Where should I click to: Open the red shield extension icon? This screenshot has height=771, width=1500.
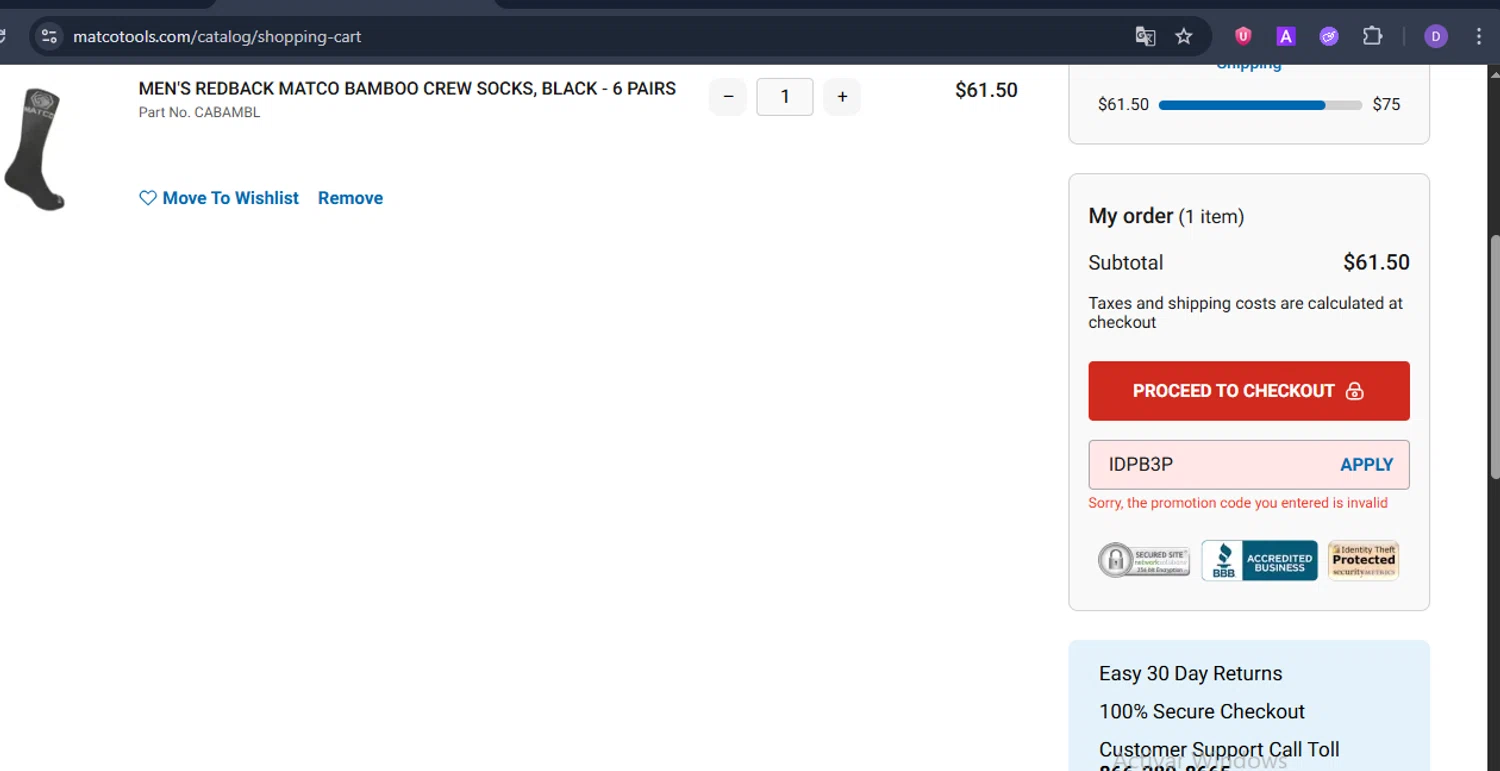pos(1243,36)
